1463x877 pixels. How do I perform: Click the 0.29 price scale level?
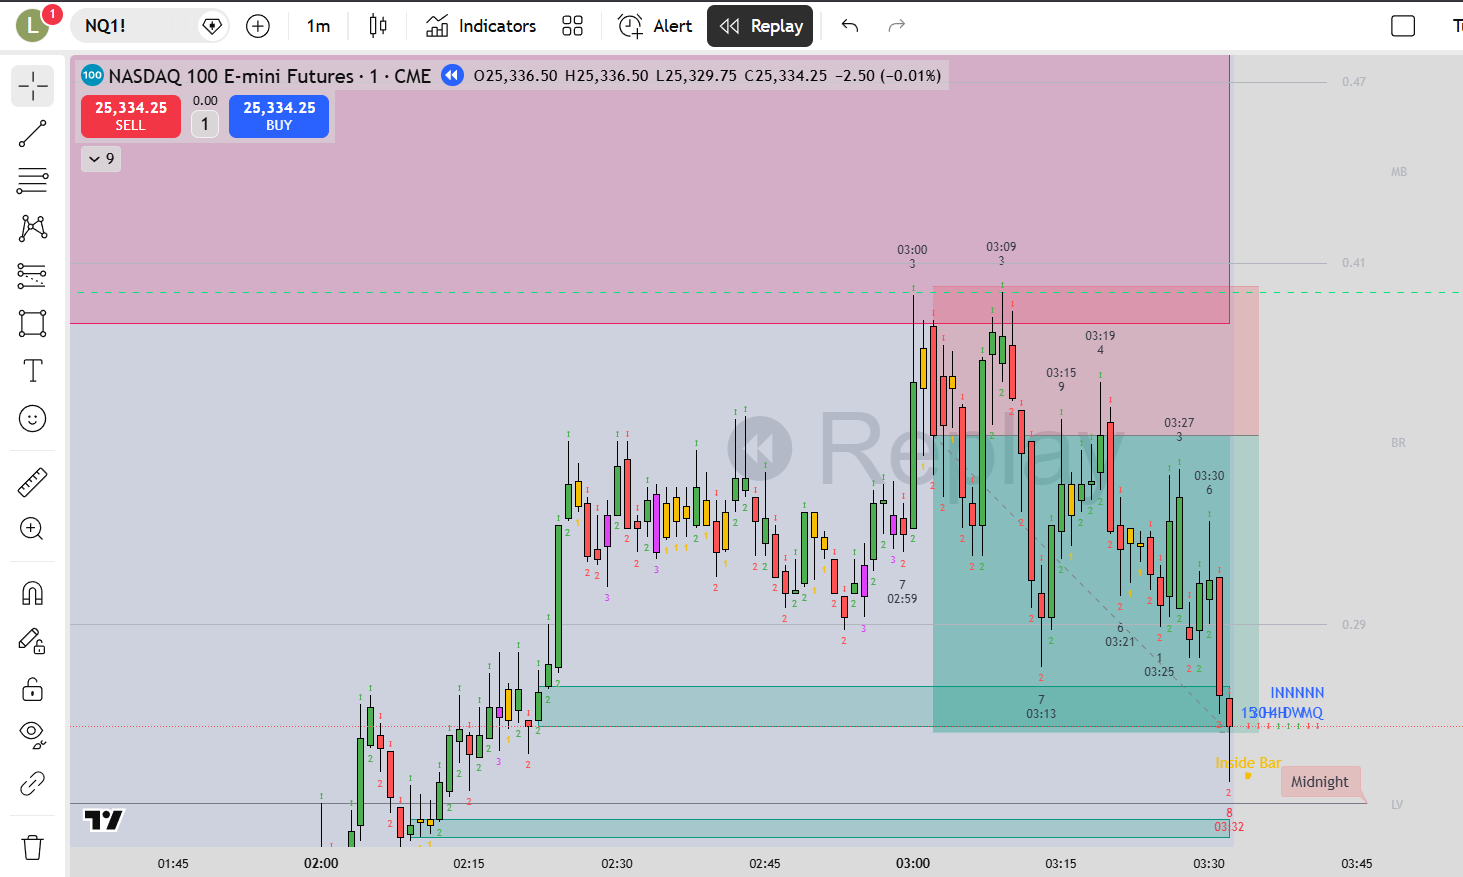coord(1354,625)
